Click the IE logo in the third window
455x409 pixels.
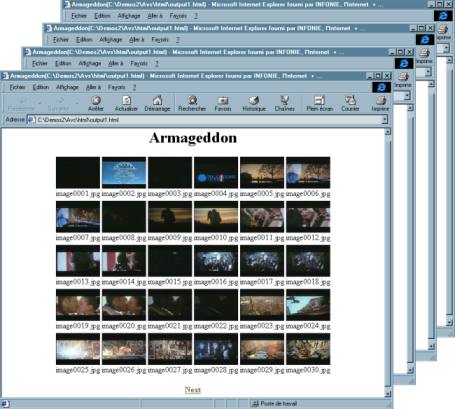pyautogui.click(x=425, y=40)
